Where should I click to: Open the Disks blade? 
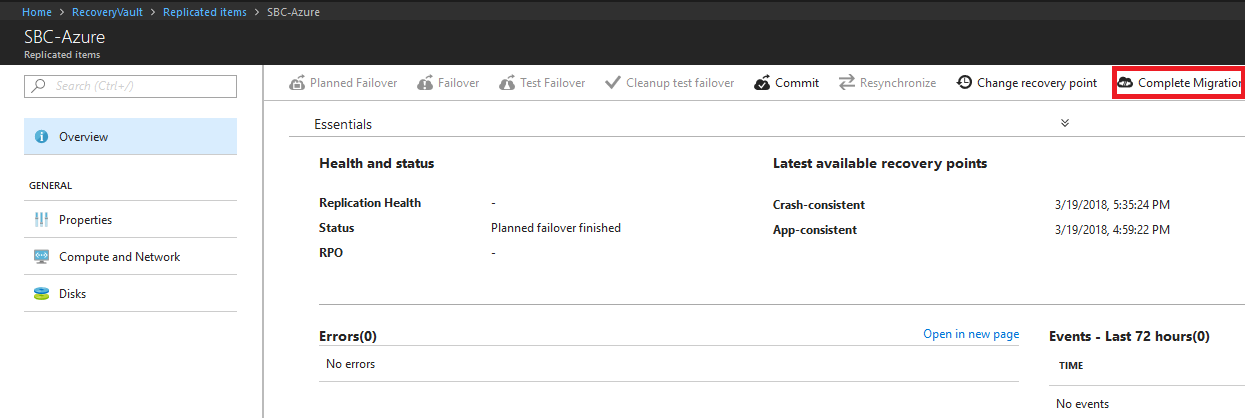click(x=130, y=294)
